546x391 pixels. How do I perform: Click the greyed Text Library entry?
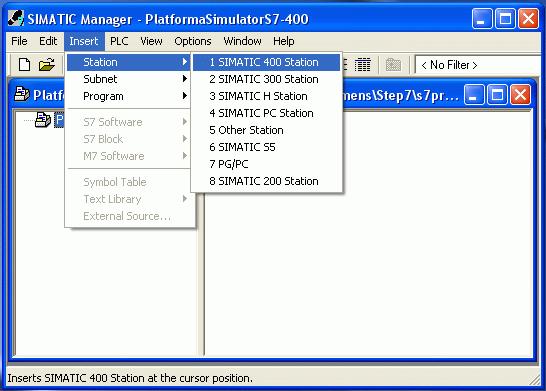pos(128,199)
